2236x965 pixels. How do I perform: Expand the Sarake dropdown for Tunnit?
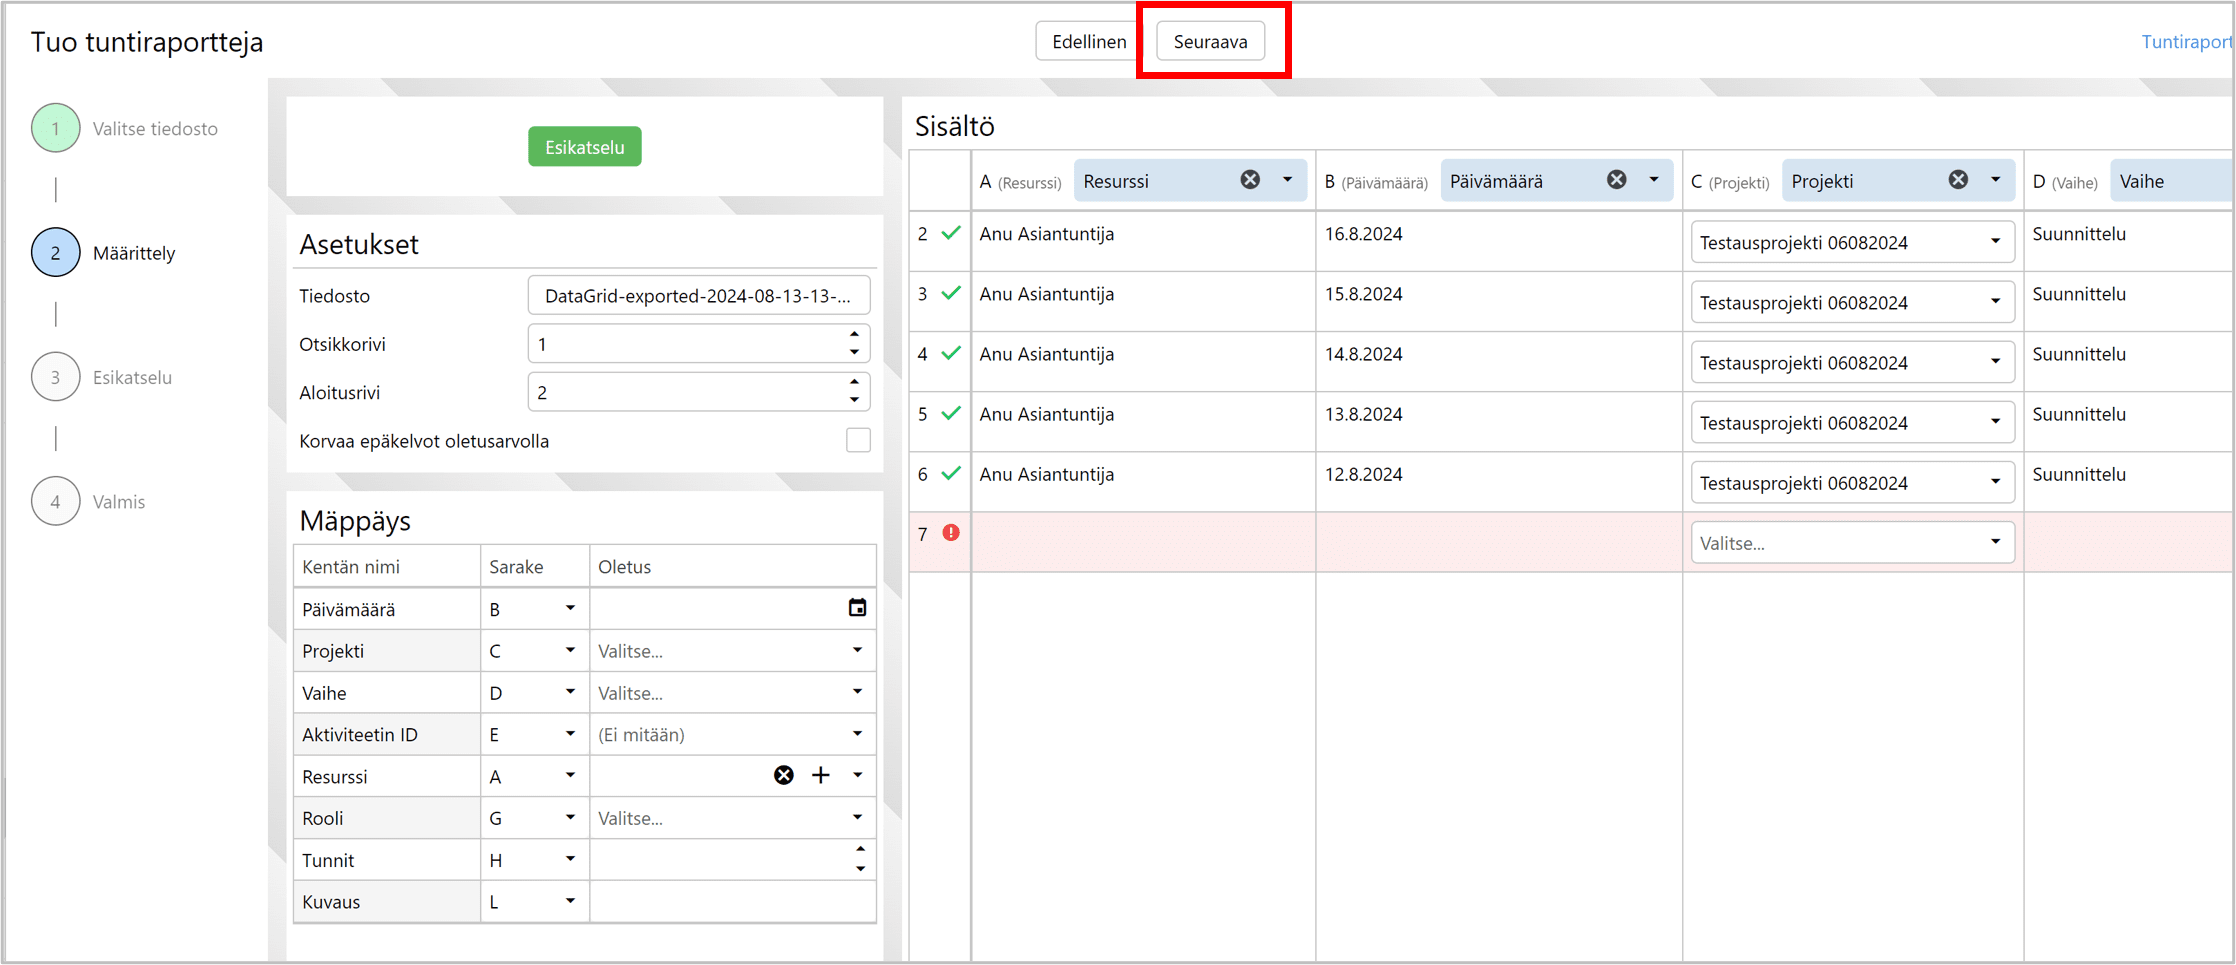point(570,859)
